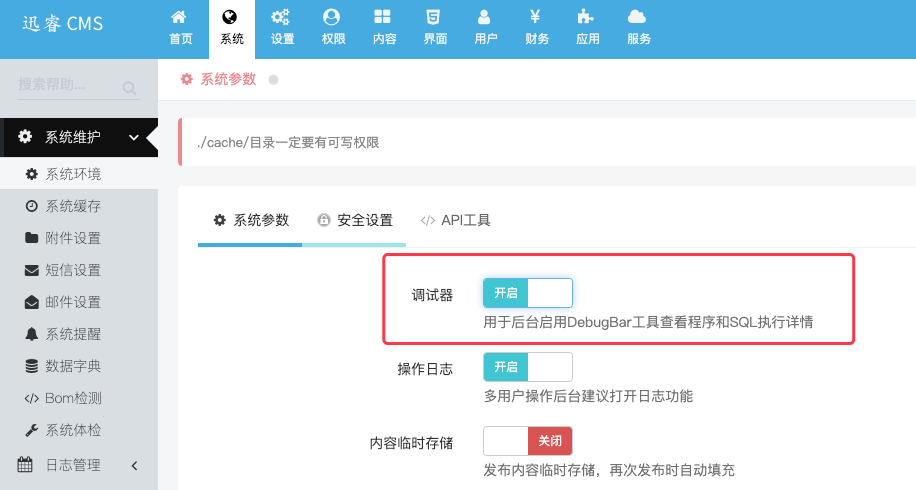Open the 用户 person icon in top navigation
Viewport: 916px width, 490px height.
tap(484, 17)
